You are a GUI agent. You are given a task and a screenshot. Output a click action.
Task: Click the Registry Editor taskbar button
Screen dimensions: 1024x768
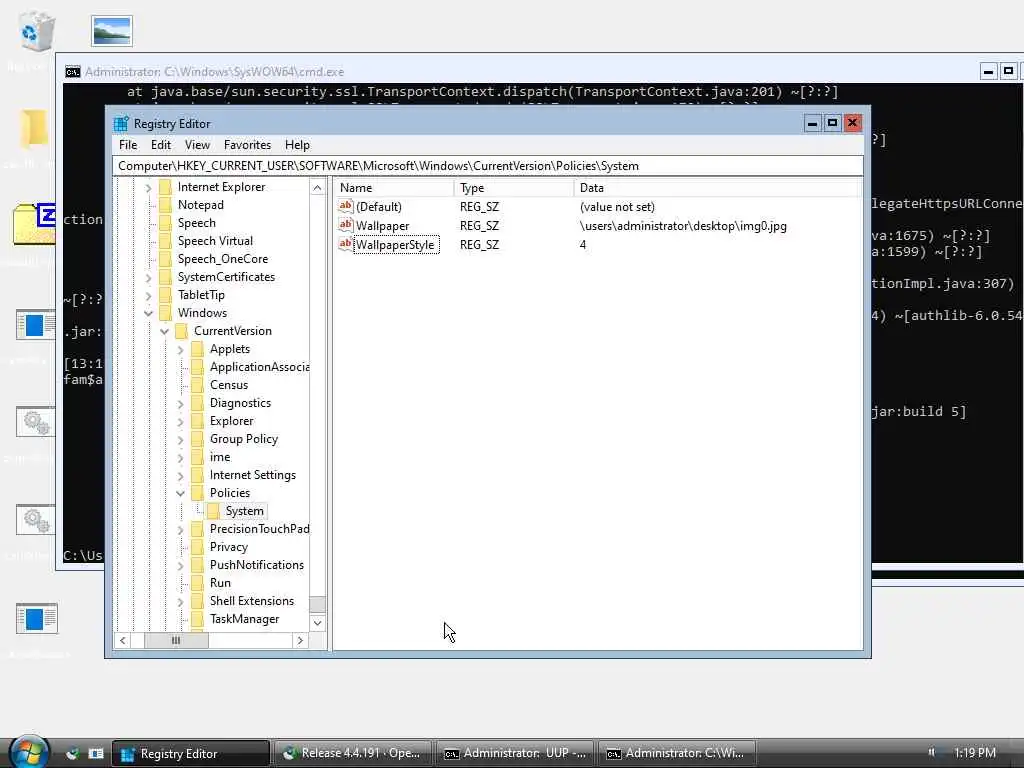(191, 753)
